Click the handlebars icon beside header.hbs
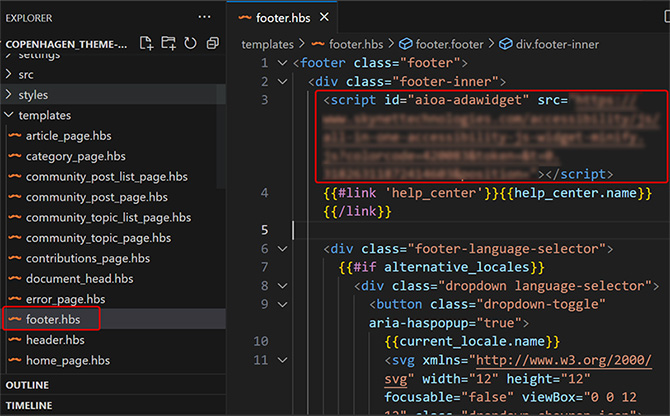 [x=14, y=341]
